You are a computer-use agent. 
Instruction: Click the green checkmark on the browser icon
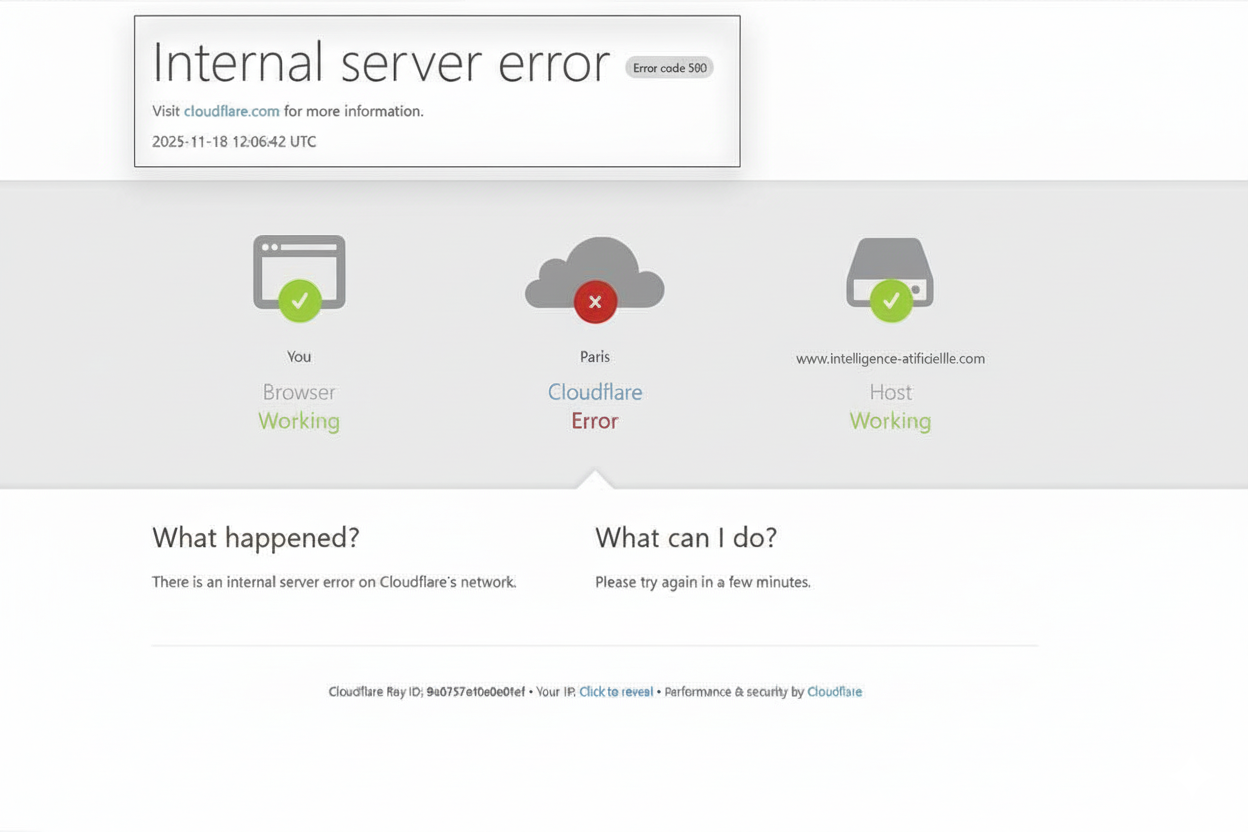click(299, 301)
